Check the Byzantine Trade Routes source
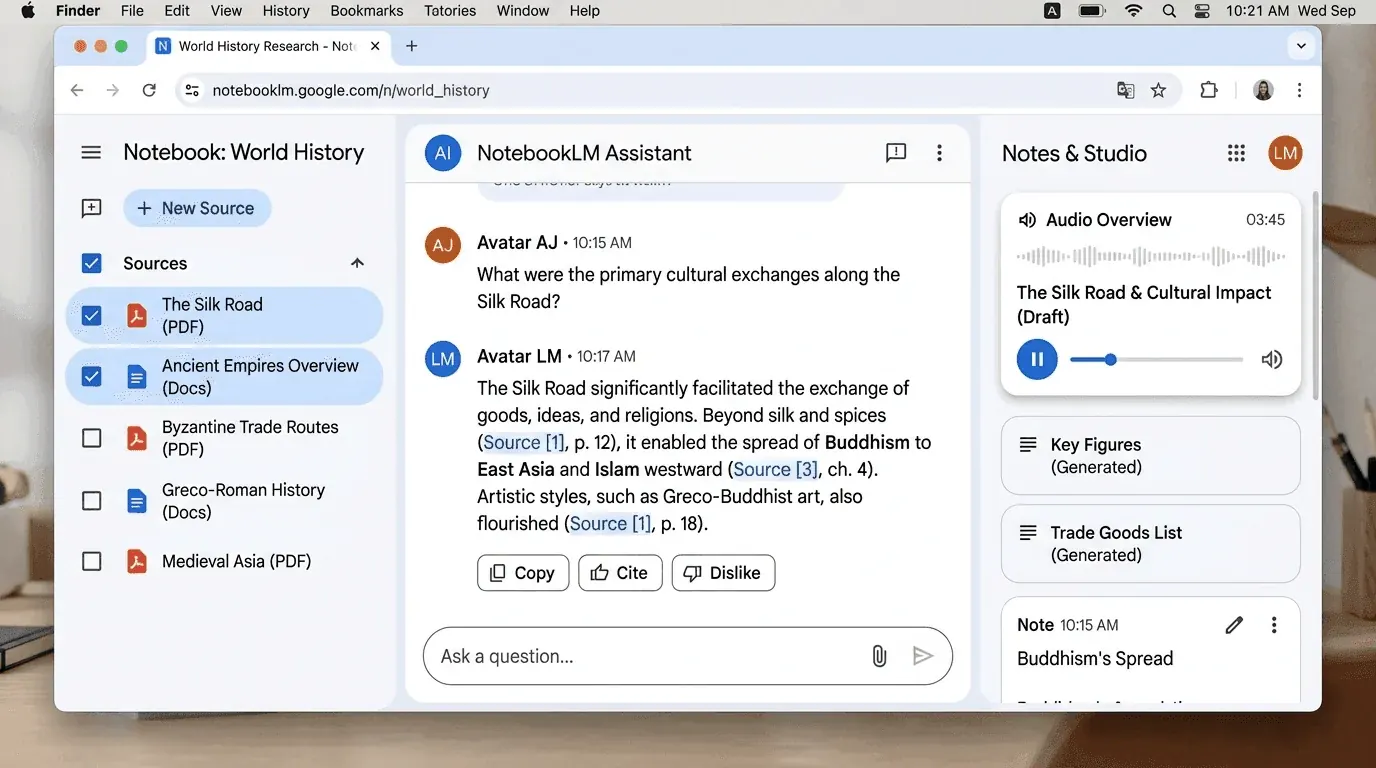The width and height of the screenshot is (1376, 768). [91, 438]
